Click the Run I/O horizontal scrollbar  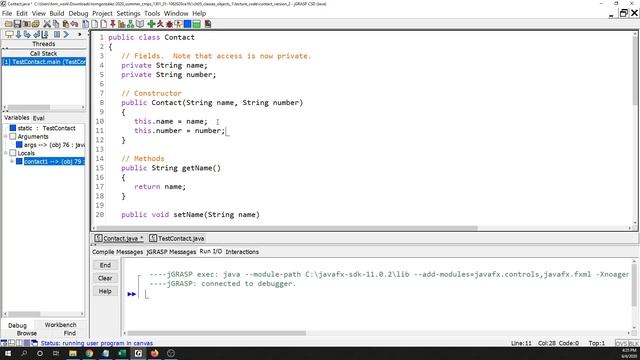tap(216, 333)
